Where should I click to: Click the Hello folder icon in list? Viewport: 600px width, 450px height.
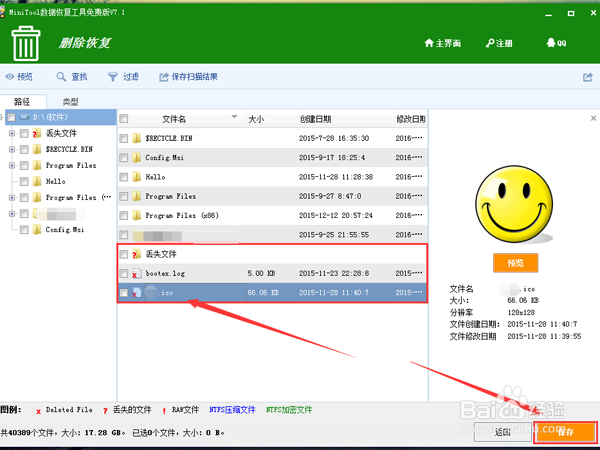(x=137, y=177)
